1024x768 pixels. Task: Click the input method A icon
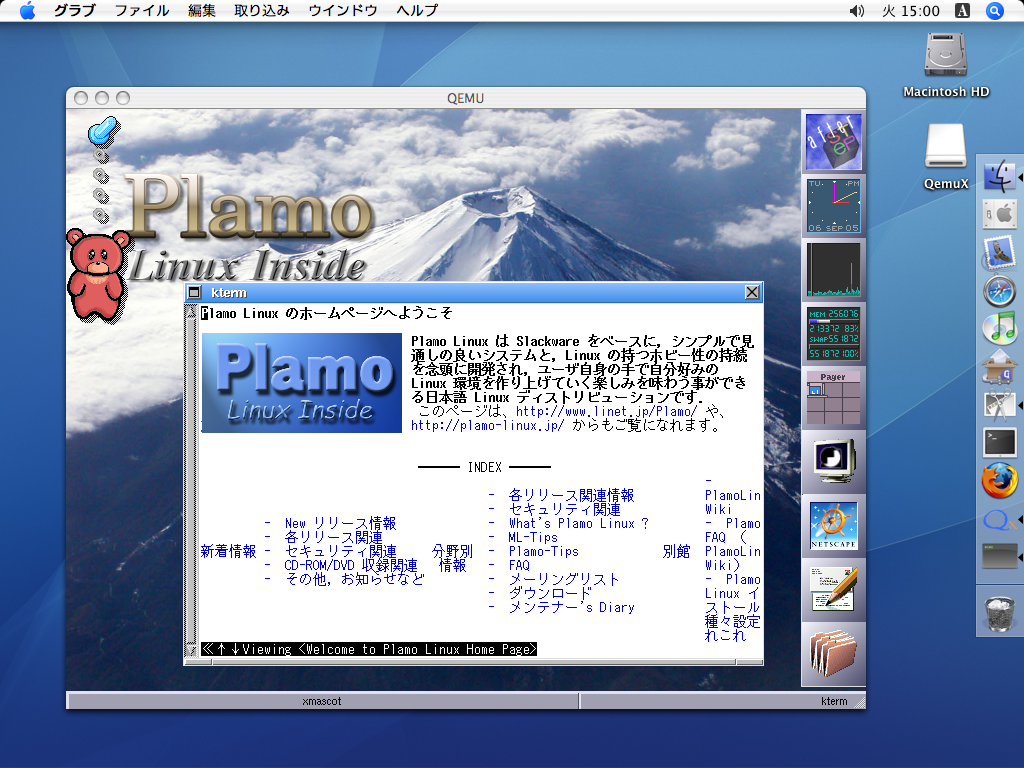[962, 10]
